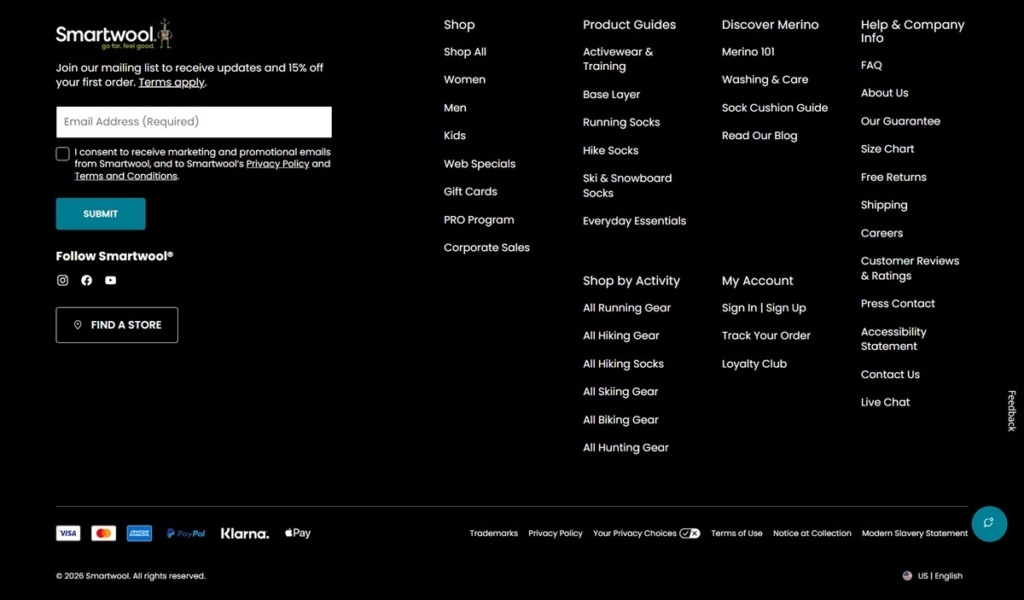Select Web Specials in Shop menu
1024x600 pixels.
tap(479, 164)
